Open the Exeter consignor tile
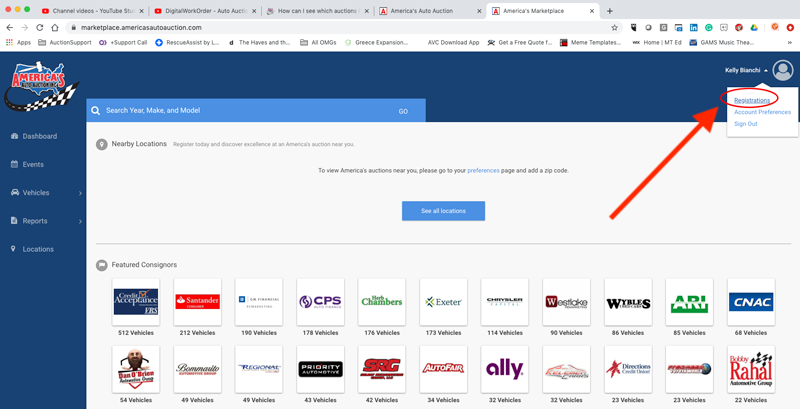Image resolution: width=800 pixels, height=409 pixels. pos(443,302)
